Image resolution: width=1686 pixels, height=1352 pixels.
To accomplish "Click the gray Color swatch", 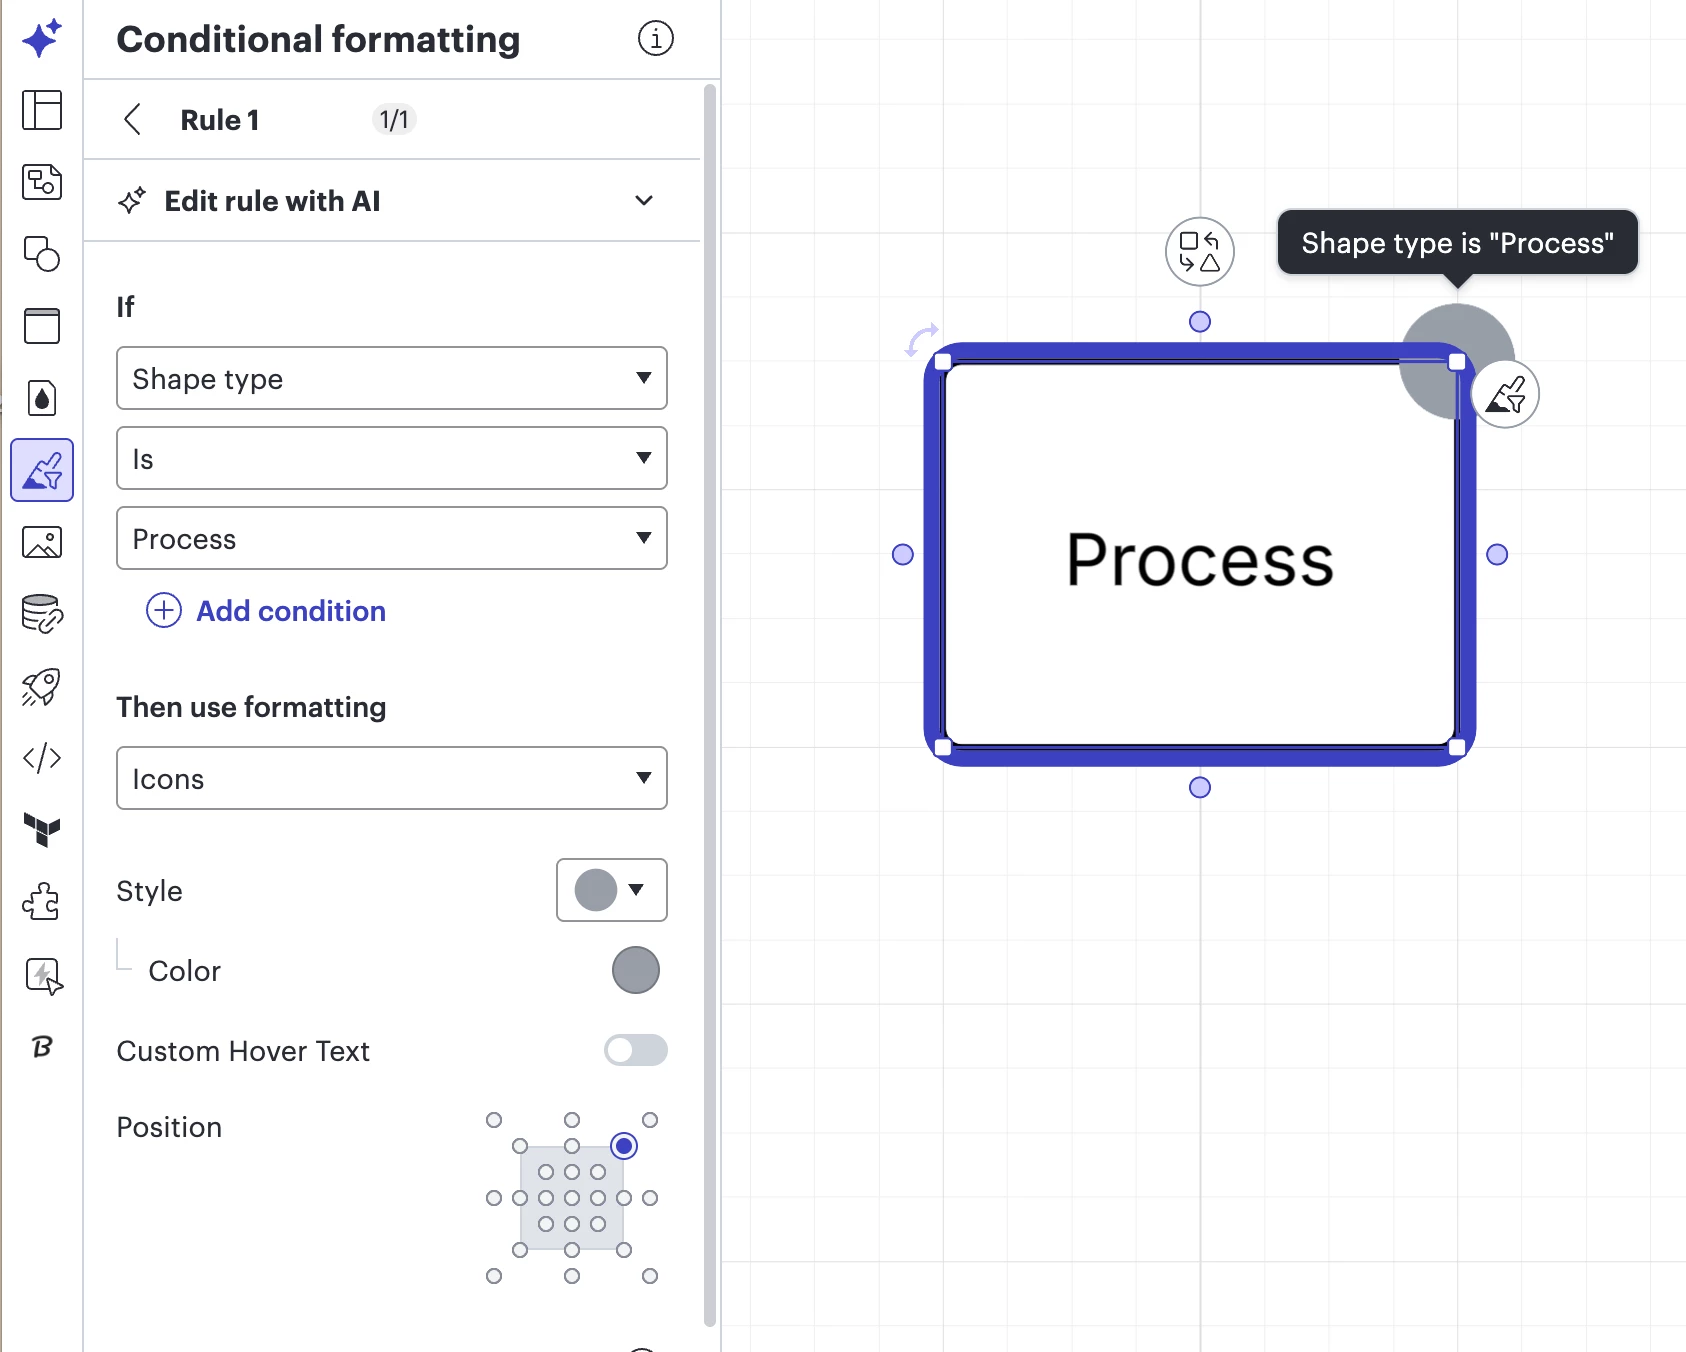I will pyautogui.click(x=635, y=970).
